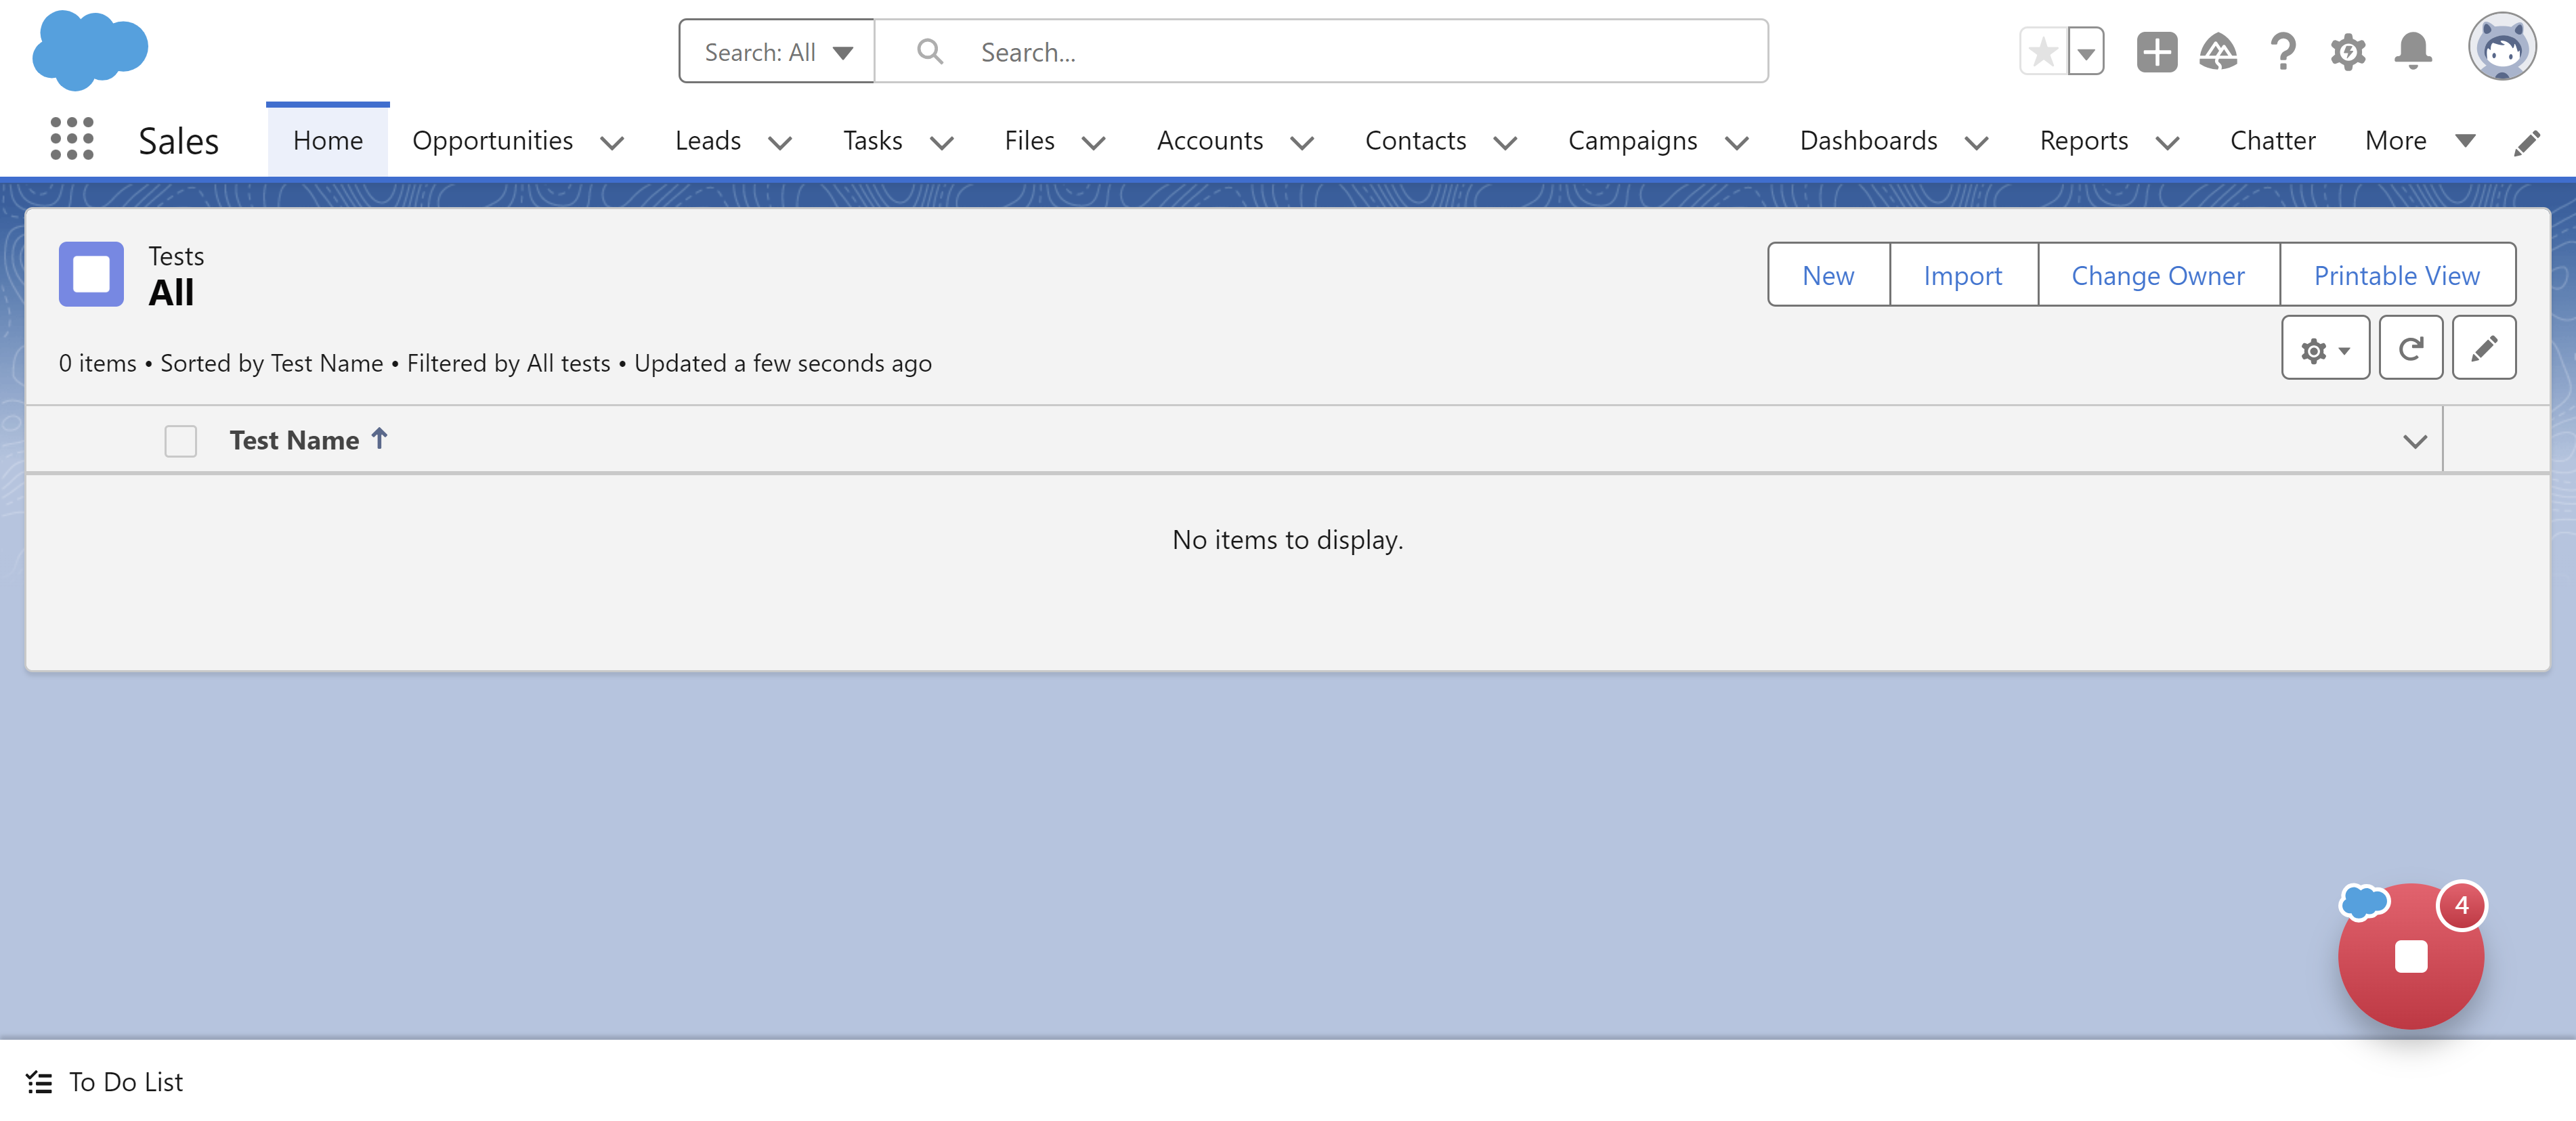This screenshot has width=2576, height=1121.
Task: Edit navigation bar with pencil icon
Action: click(2526, 143)
